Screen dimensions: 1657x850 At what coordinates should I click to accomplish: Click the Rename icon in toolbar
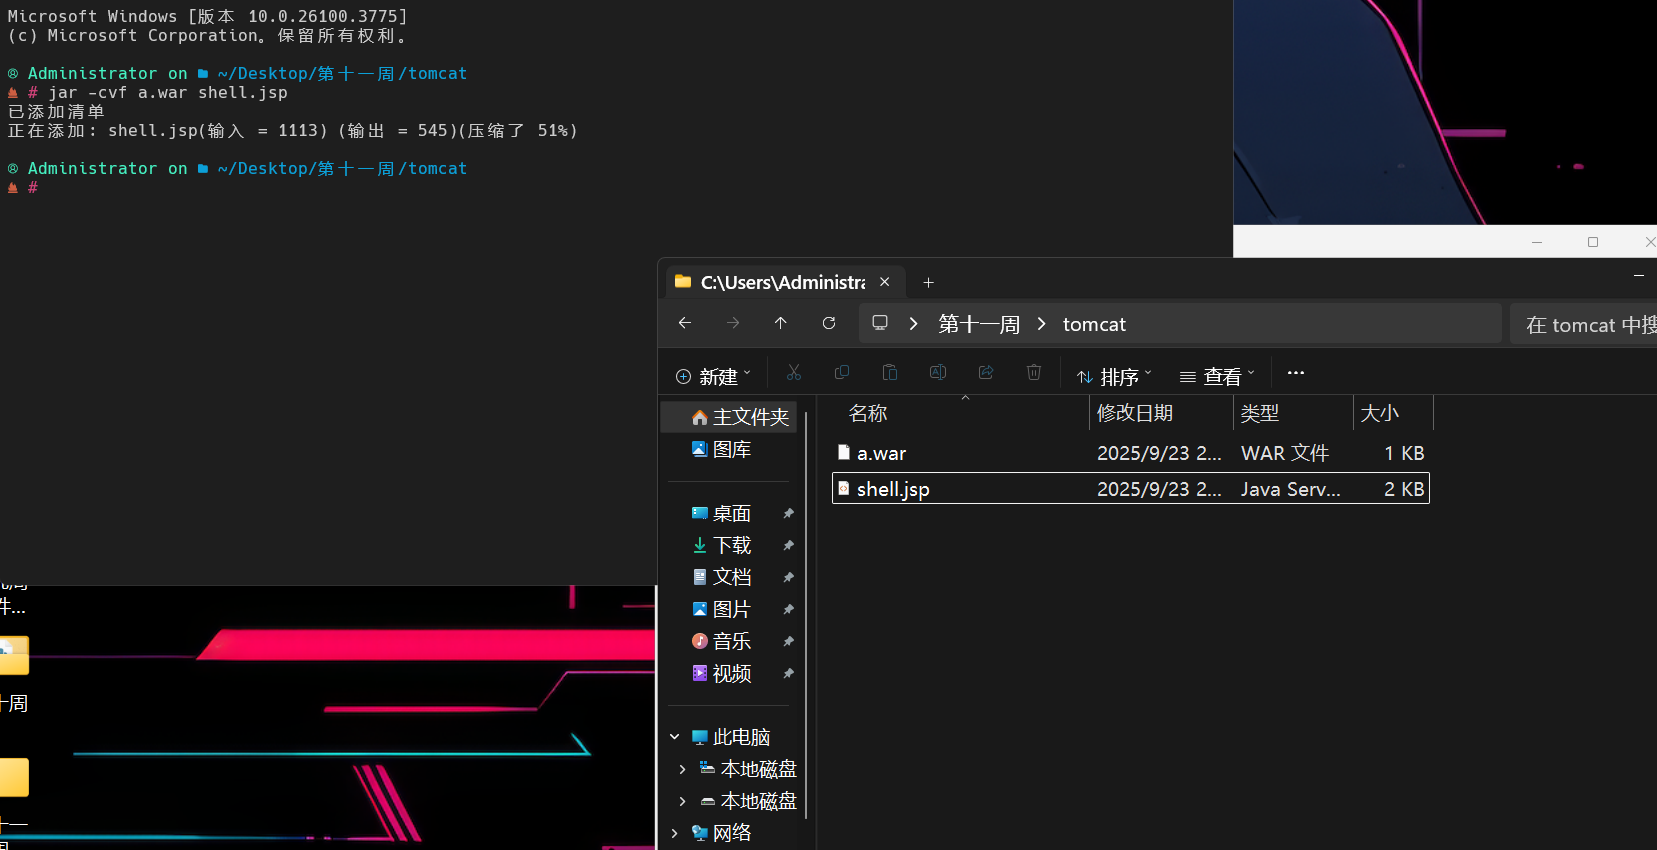coord(938,373)
